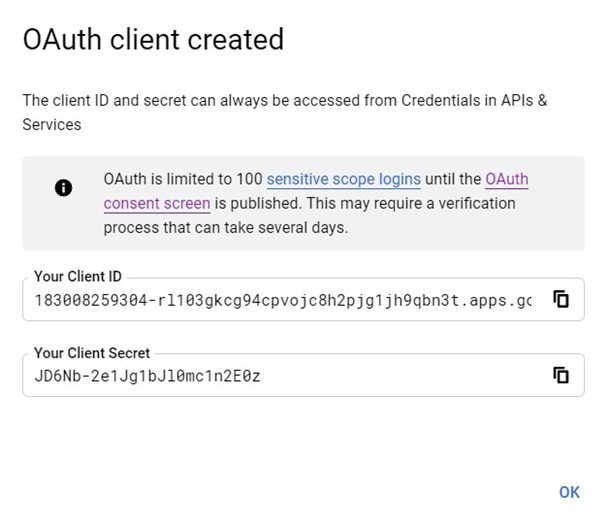Open the sensitive scope logins link
The image size is (611, 526).
(x=343, y=180)
